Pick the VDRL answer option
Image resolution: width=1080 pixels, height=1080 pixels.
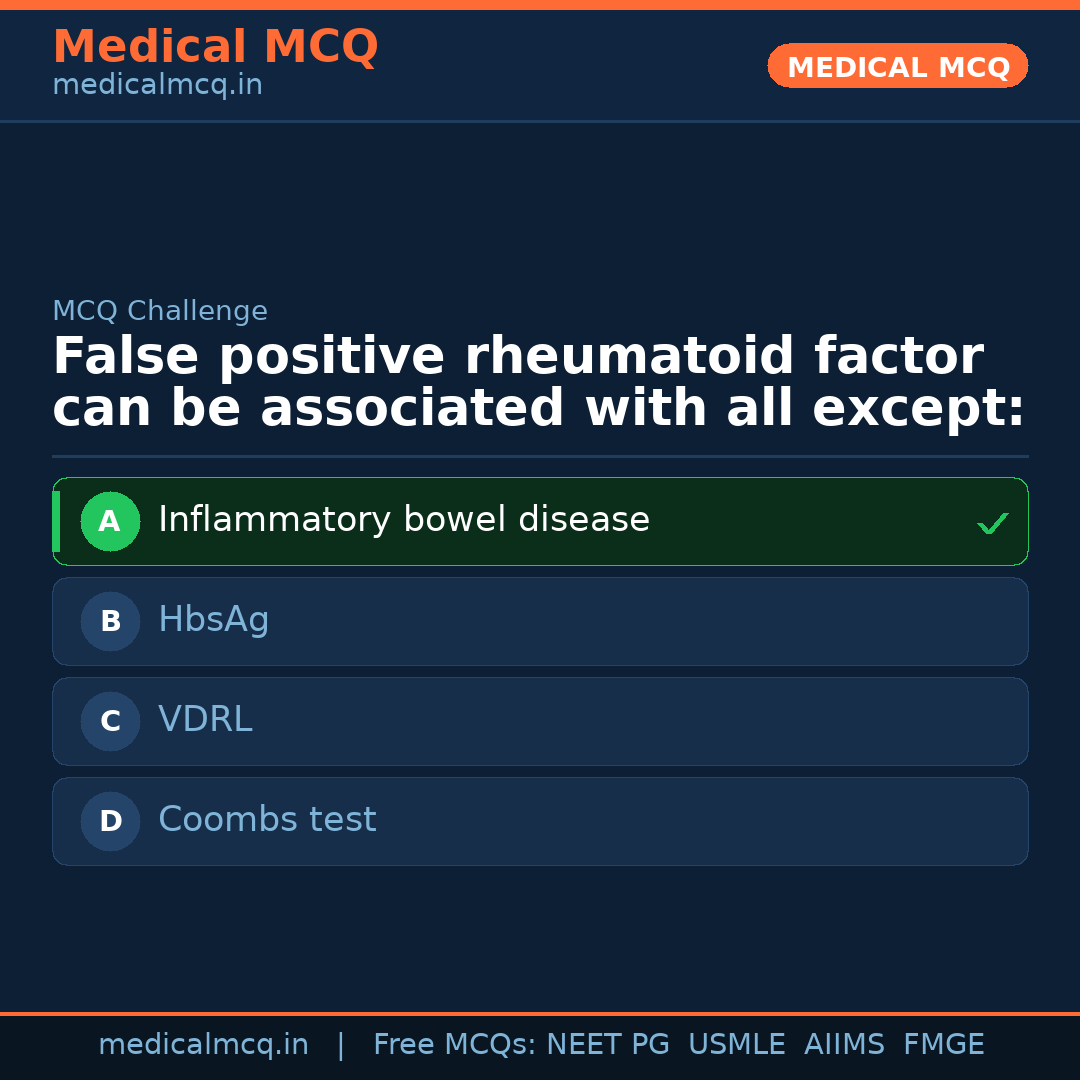[x=205, y=720]
